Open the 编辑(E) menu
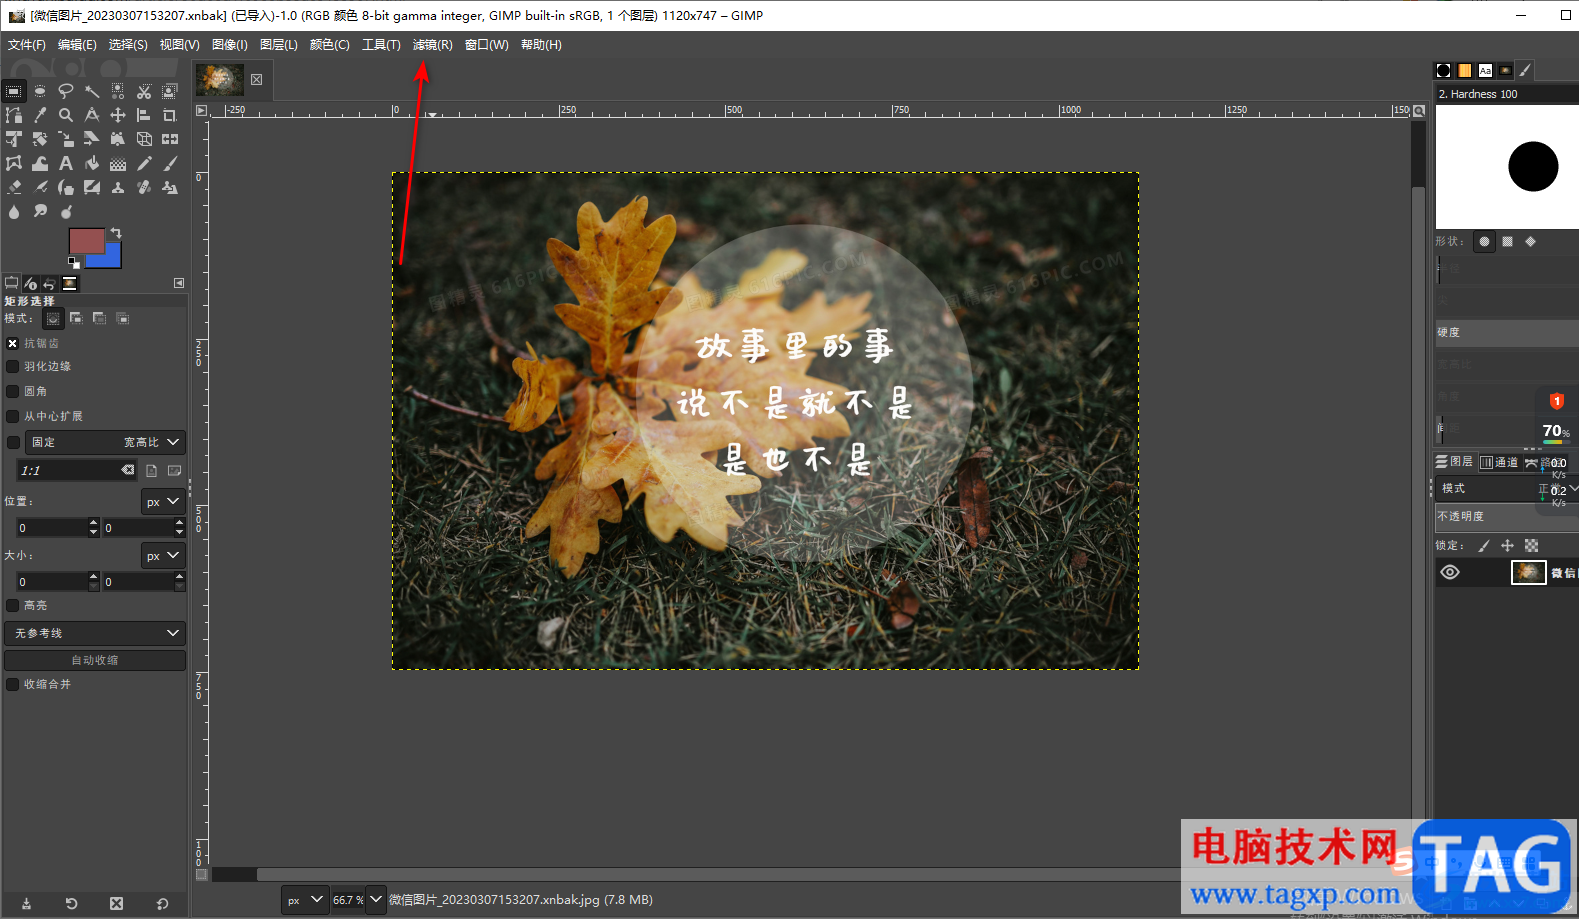 click(77, 45)
